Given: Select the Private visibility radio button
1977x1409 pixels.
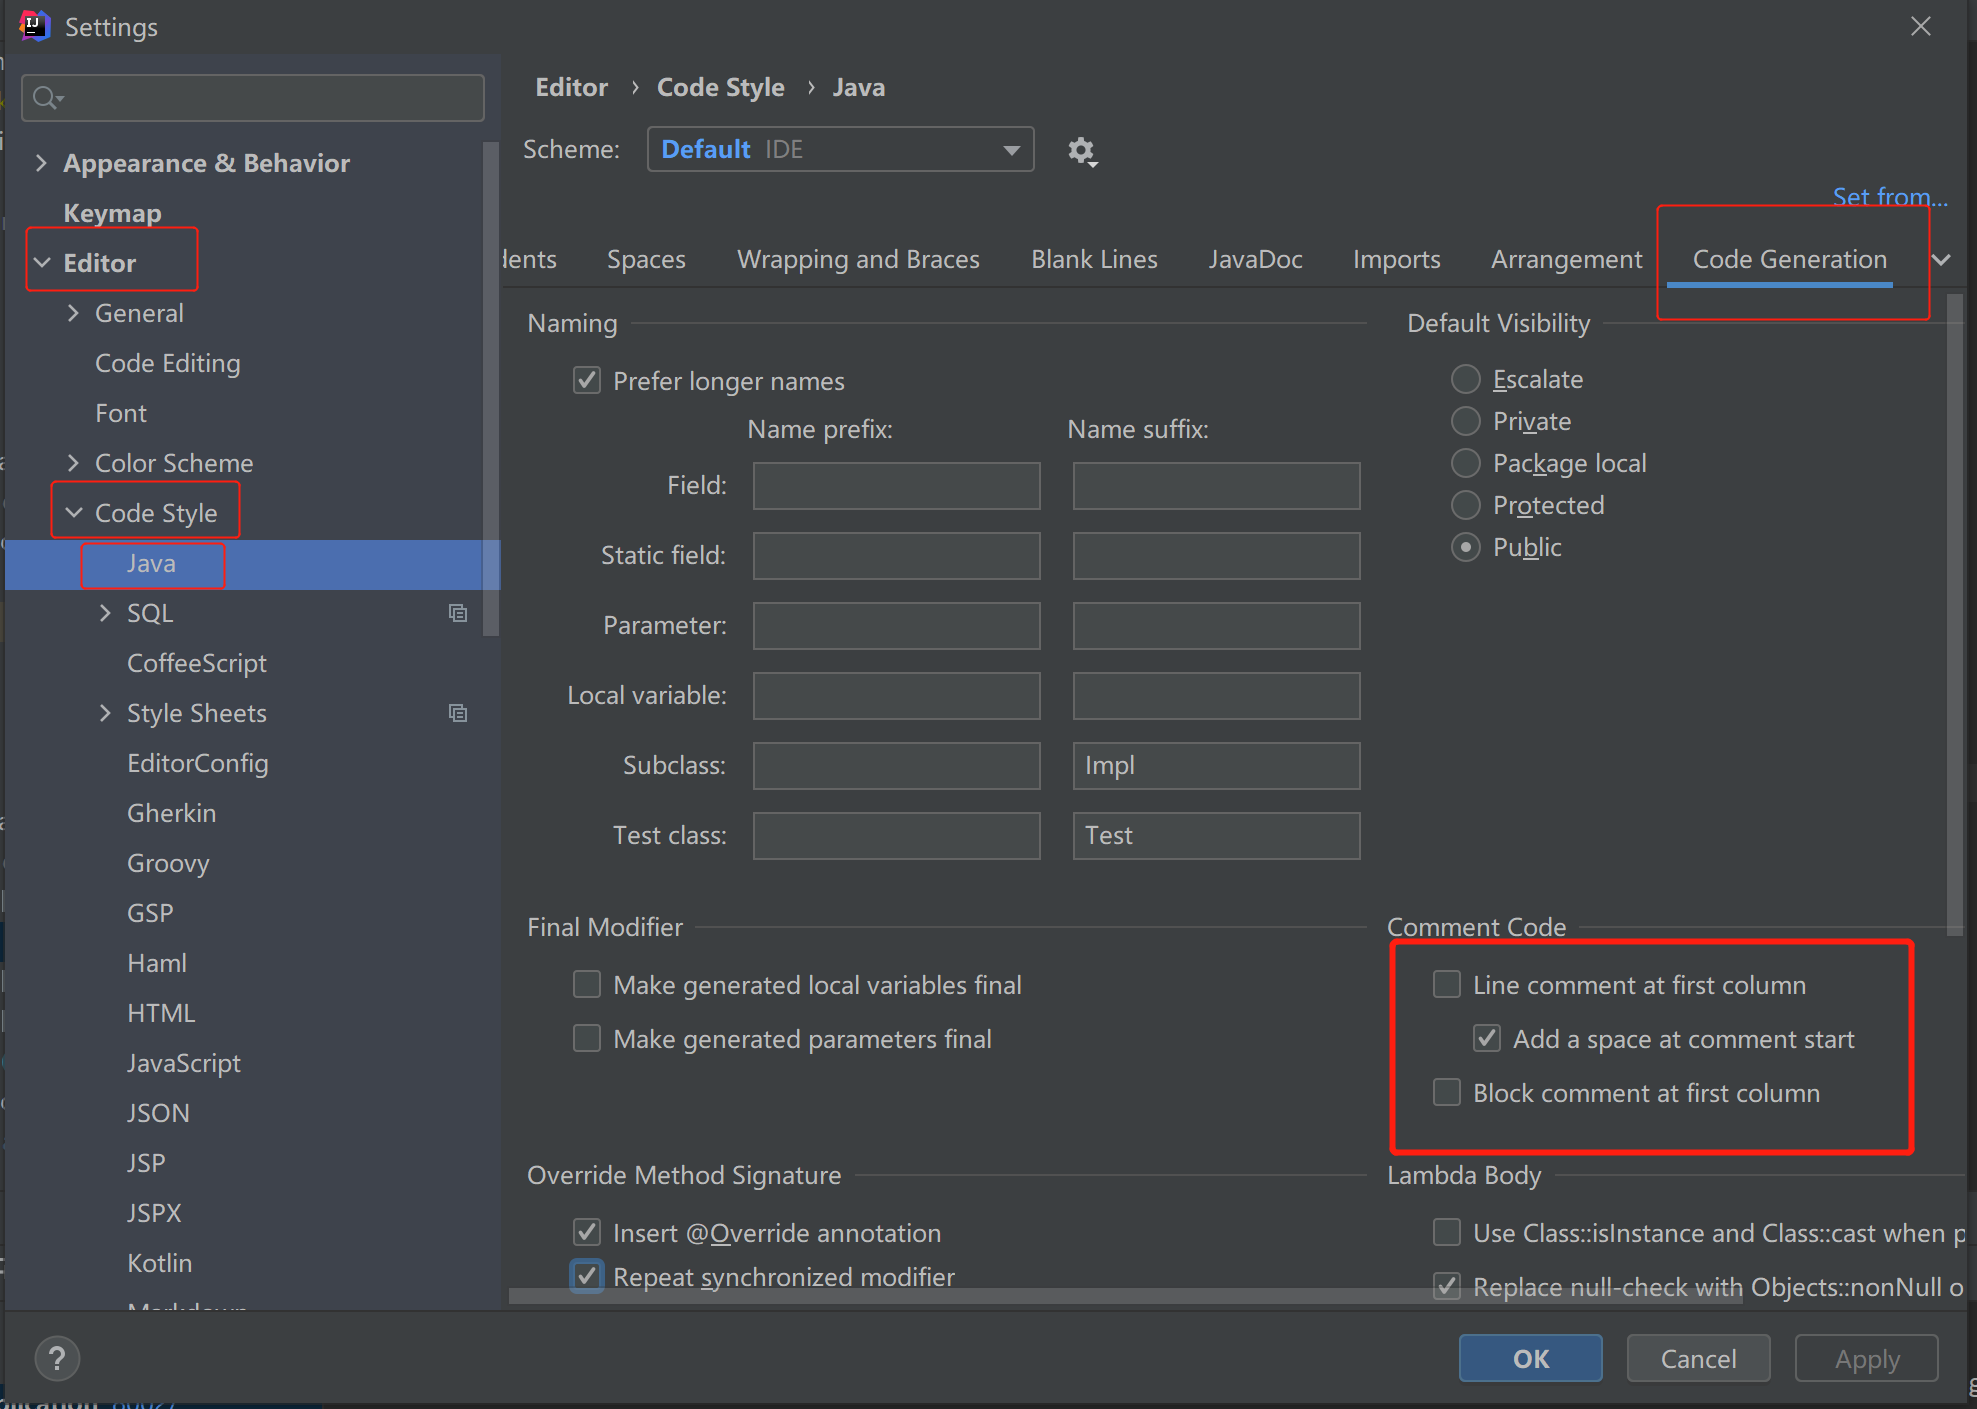Looking at the screenshot, I should click(1465, 421).
